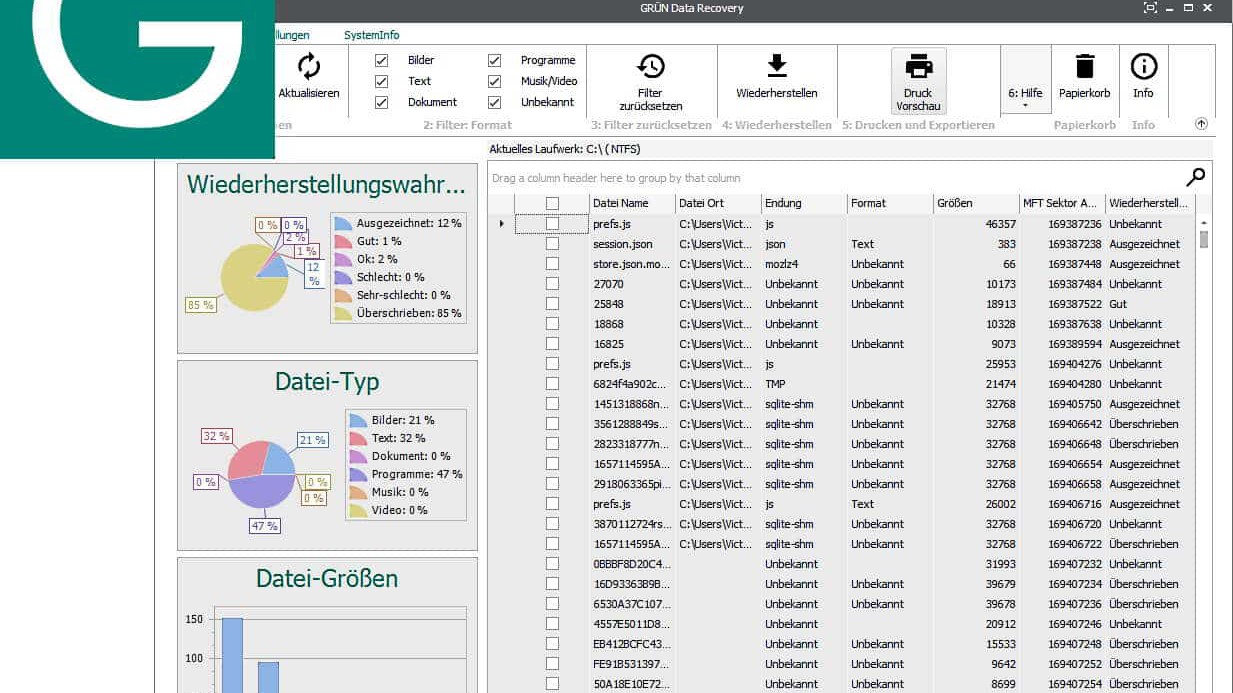Click the scrollbar up arrow of table
The height and width of the screenshot is (693, 1233).
click(x=1203, y=223)
